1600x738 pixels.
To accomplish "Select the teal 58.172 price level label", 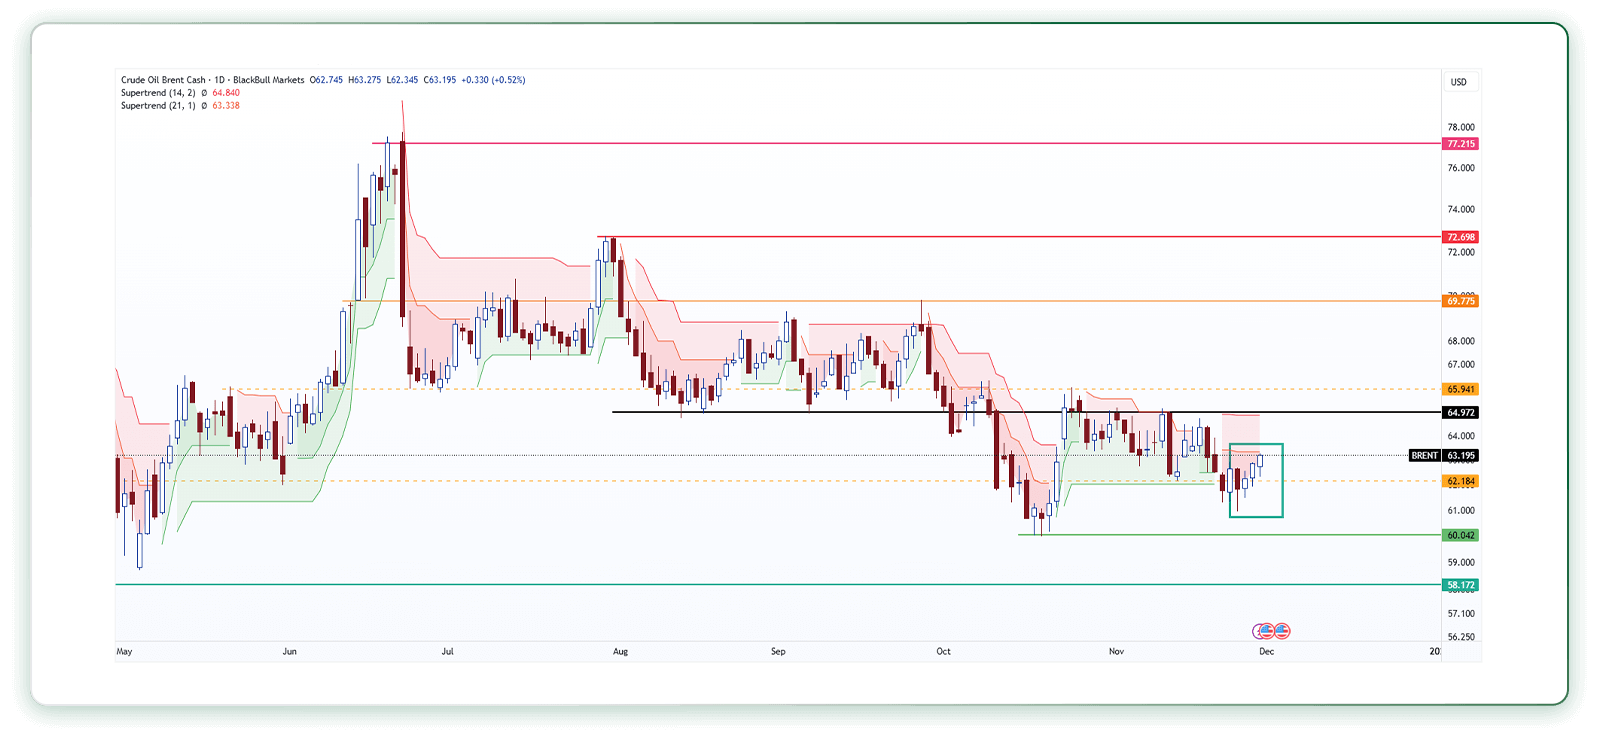I will pyautogui.click(x=1461, y=585).
